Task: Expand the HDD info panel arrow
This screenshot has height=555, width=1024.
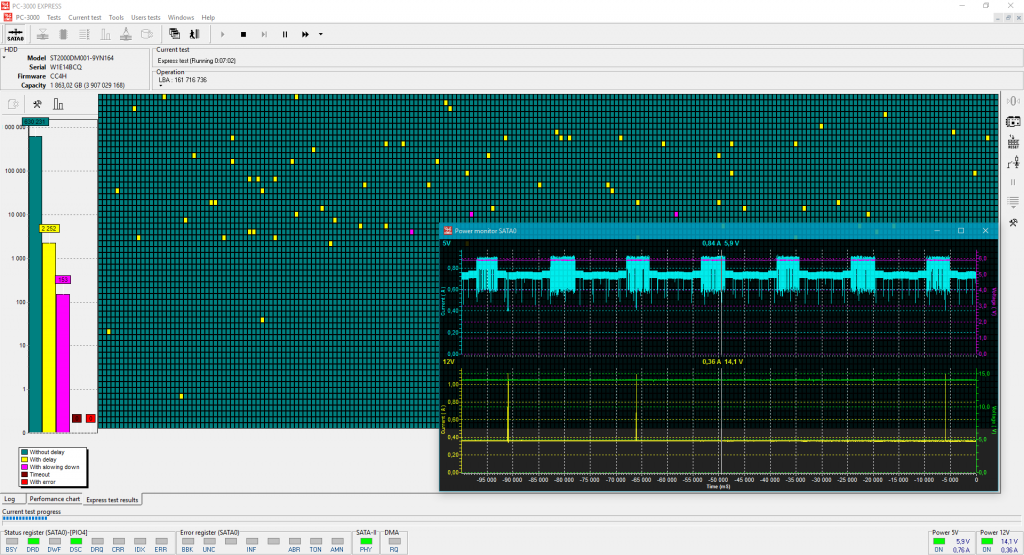Action: (x=4, y=58)
